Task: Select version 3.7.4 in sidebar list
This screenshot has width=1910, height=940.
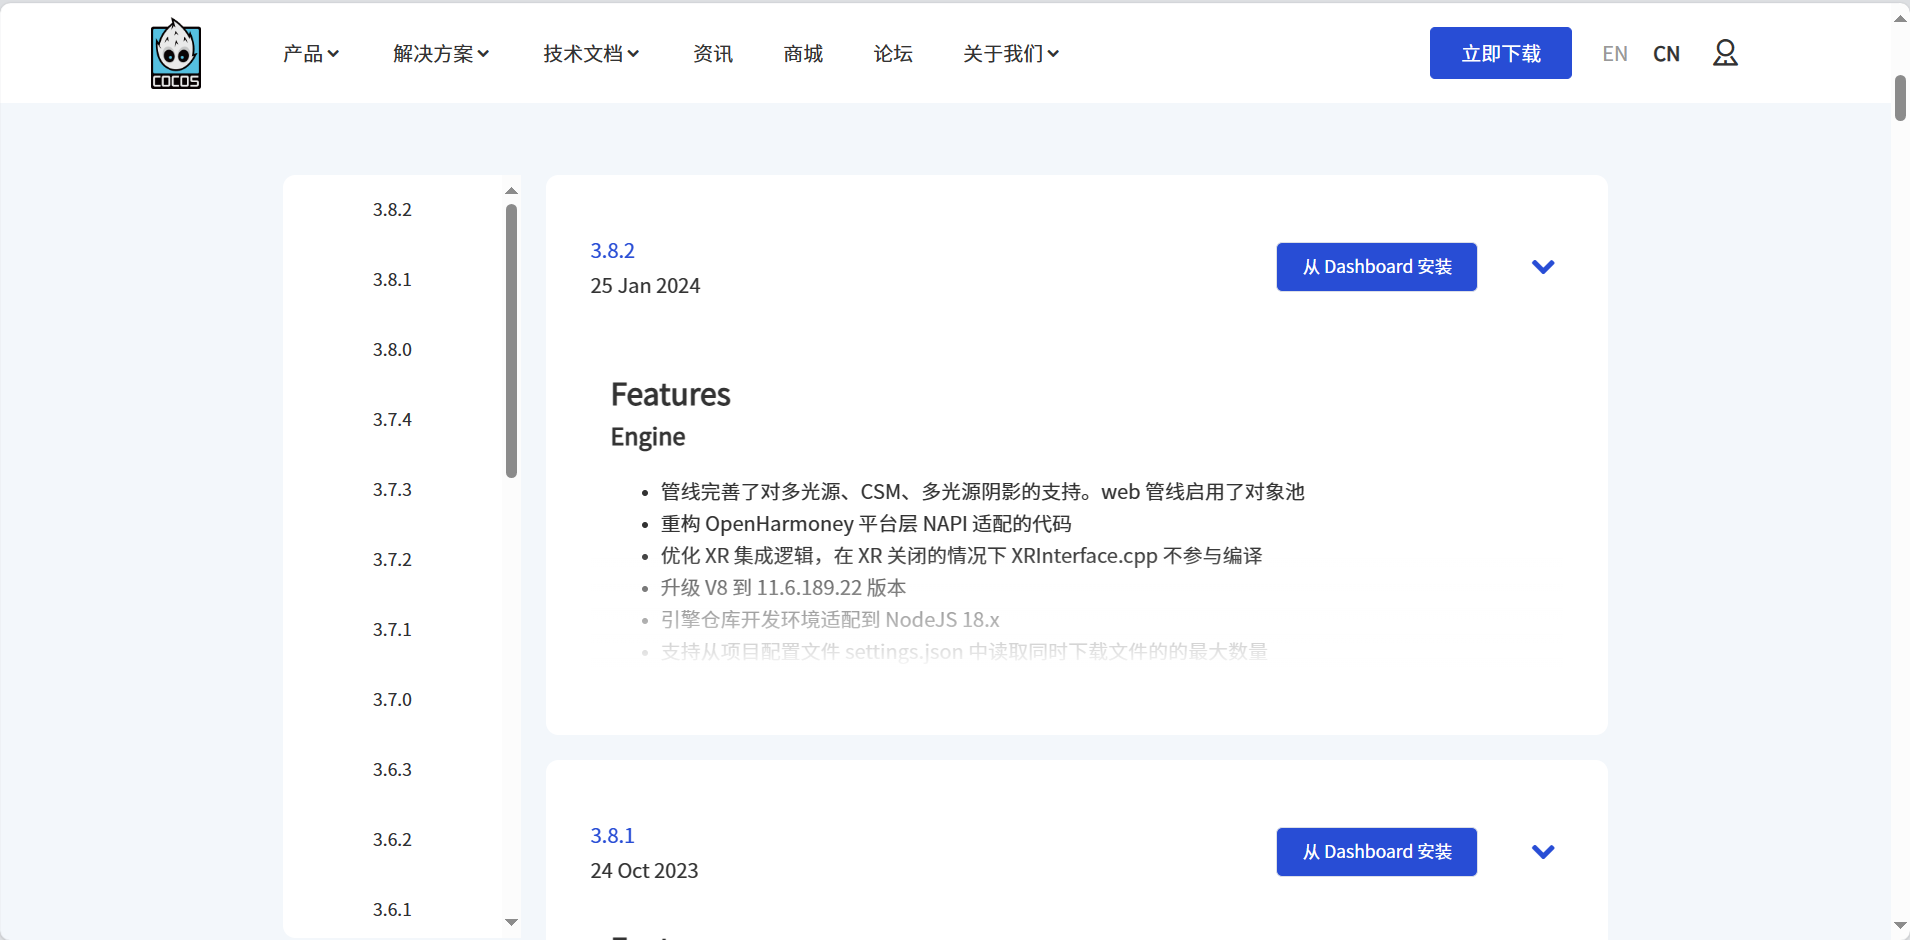Action: (x=392, y=420)
